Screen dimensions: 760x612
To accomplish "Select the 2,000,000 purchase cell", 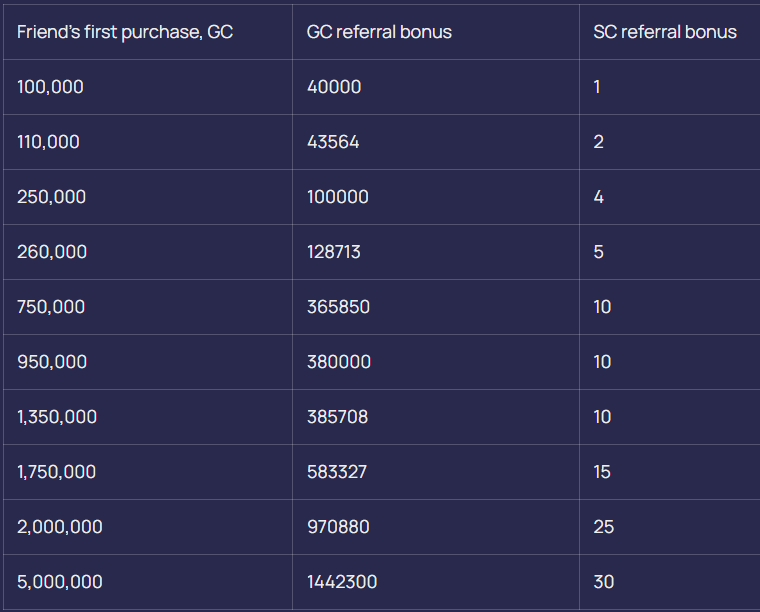I will pos(60,527).
